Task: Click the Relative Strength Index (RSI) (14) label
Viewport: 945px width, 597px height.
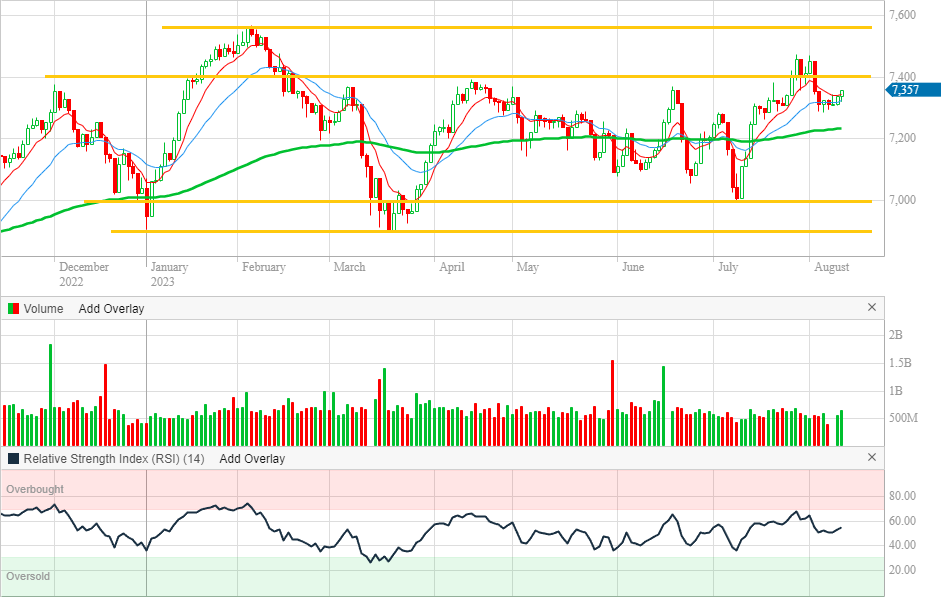Action: tap(114, 459)
